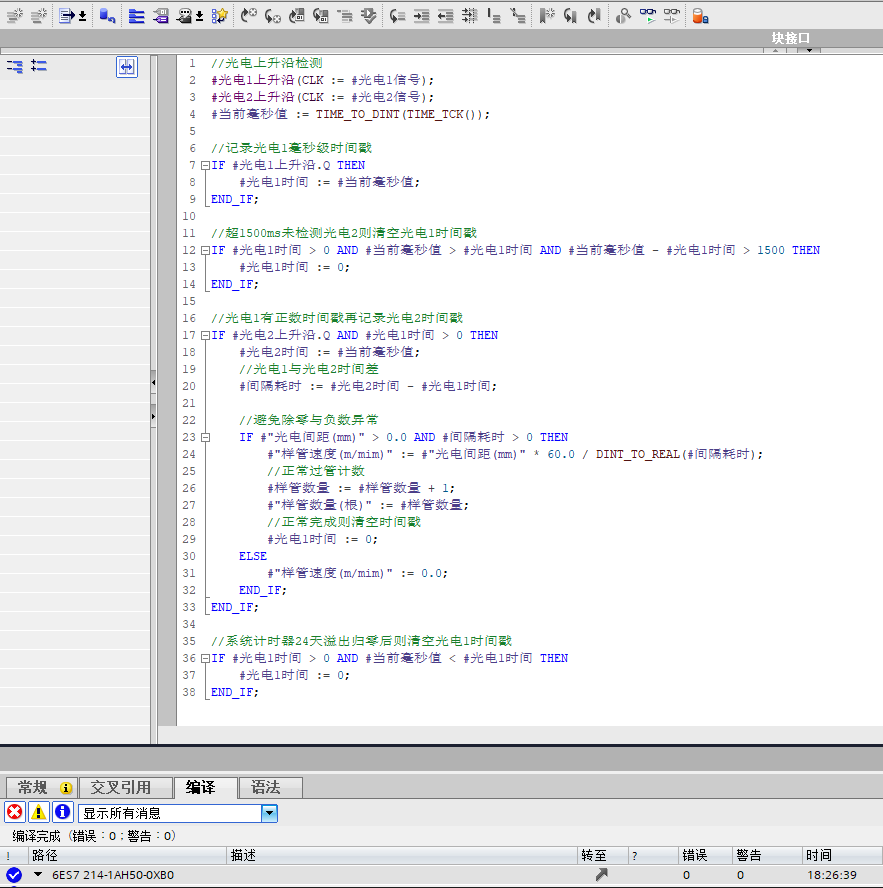This screenshot has height=888, width=883.
Task: Collapse block interface with up arrow handle
Action: click(x=775, y=50)
